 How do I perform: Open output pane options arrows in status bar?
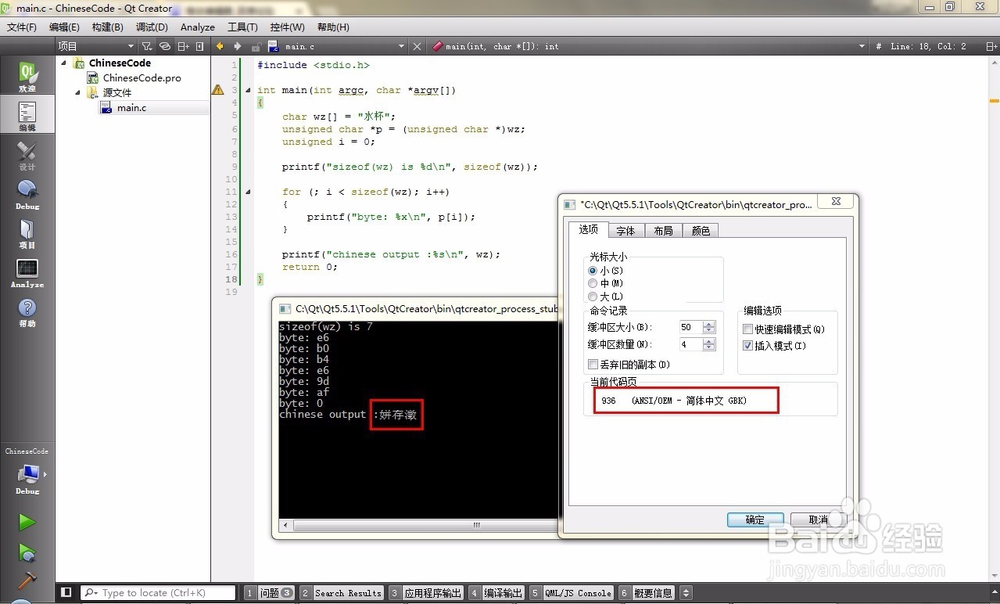click(x=686, y=593)
